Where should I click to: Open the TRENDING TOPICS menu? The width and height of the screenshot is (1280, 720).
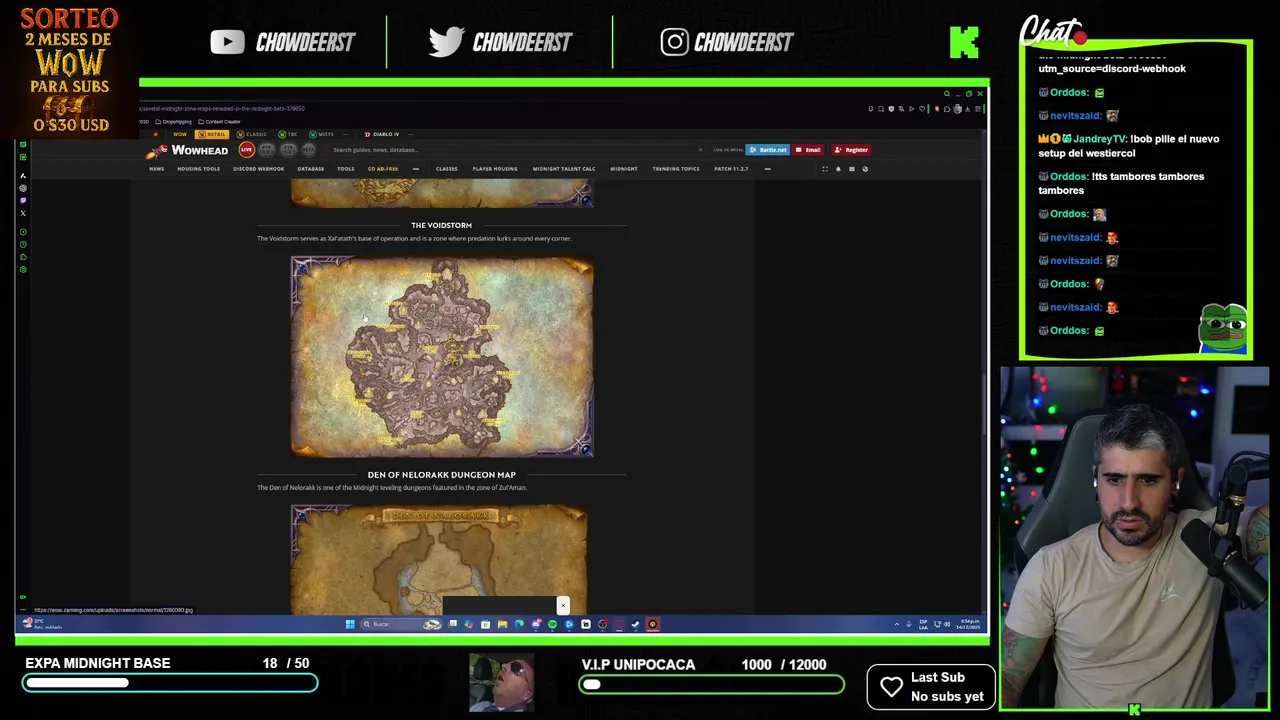coord(676,169)
